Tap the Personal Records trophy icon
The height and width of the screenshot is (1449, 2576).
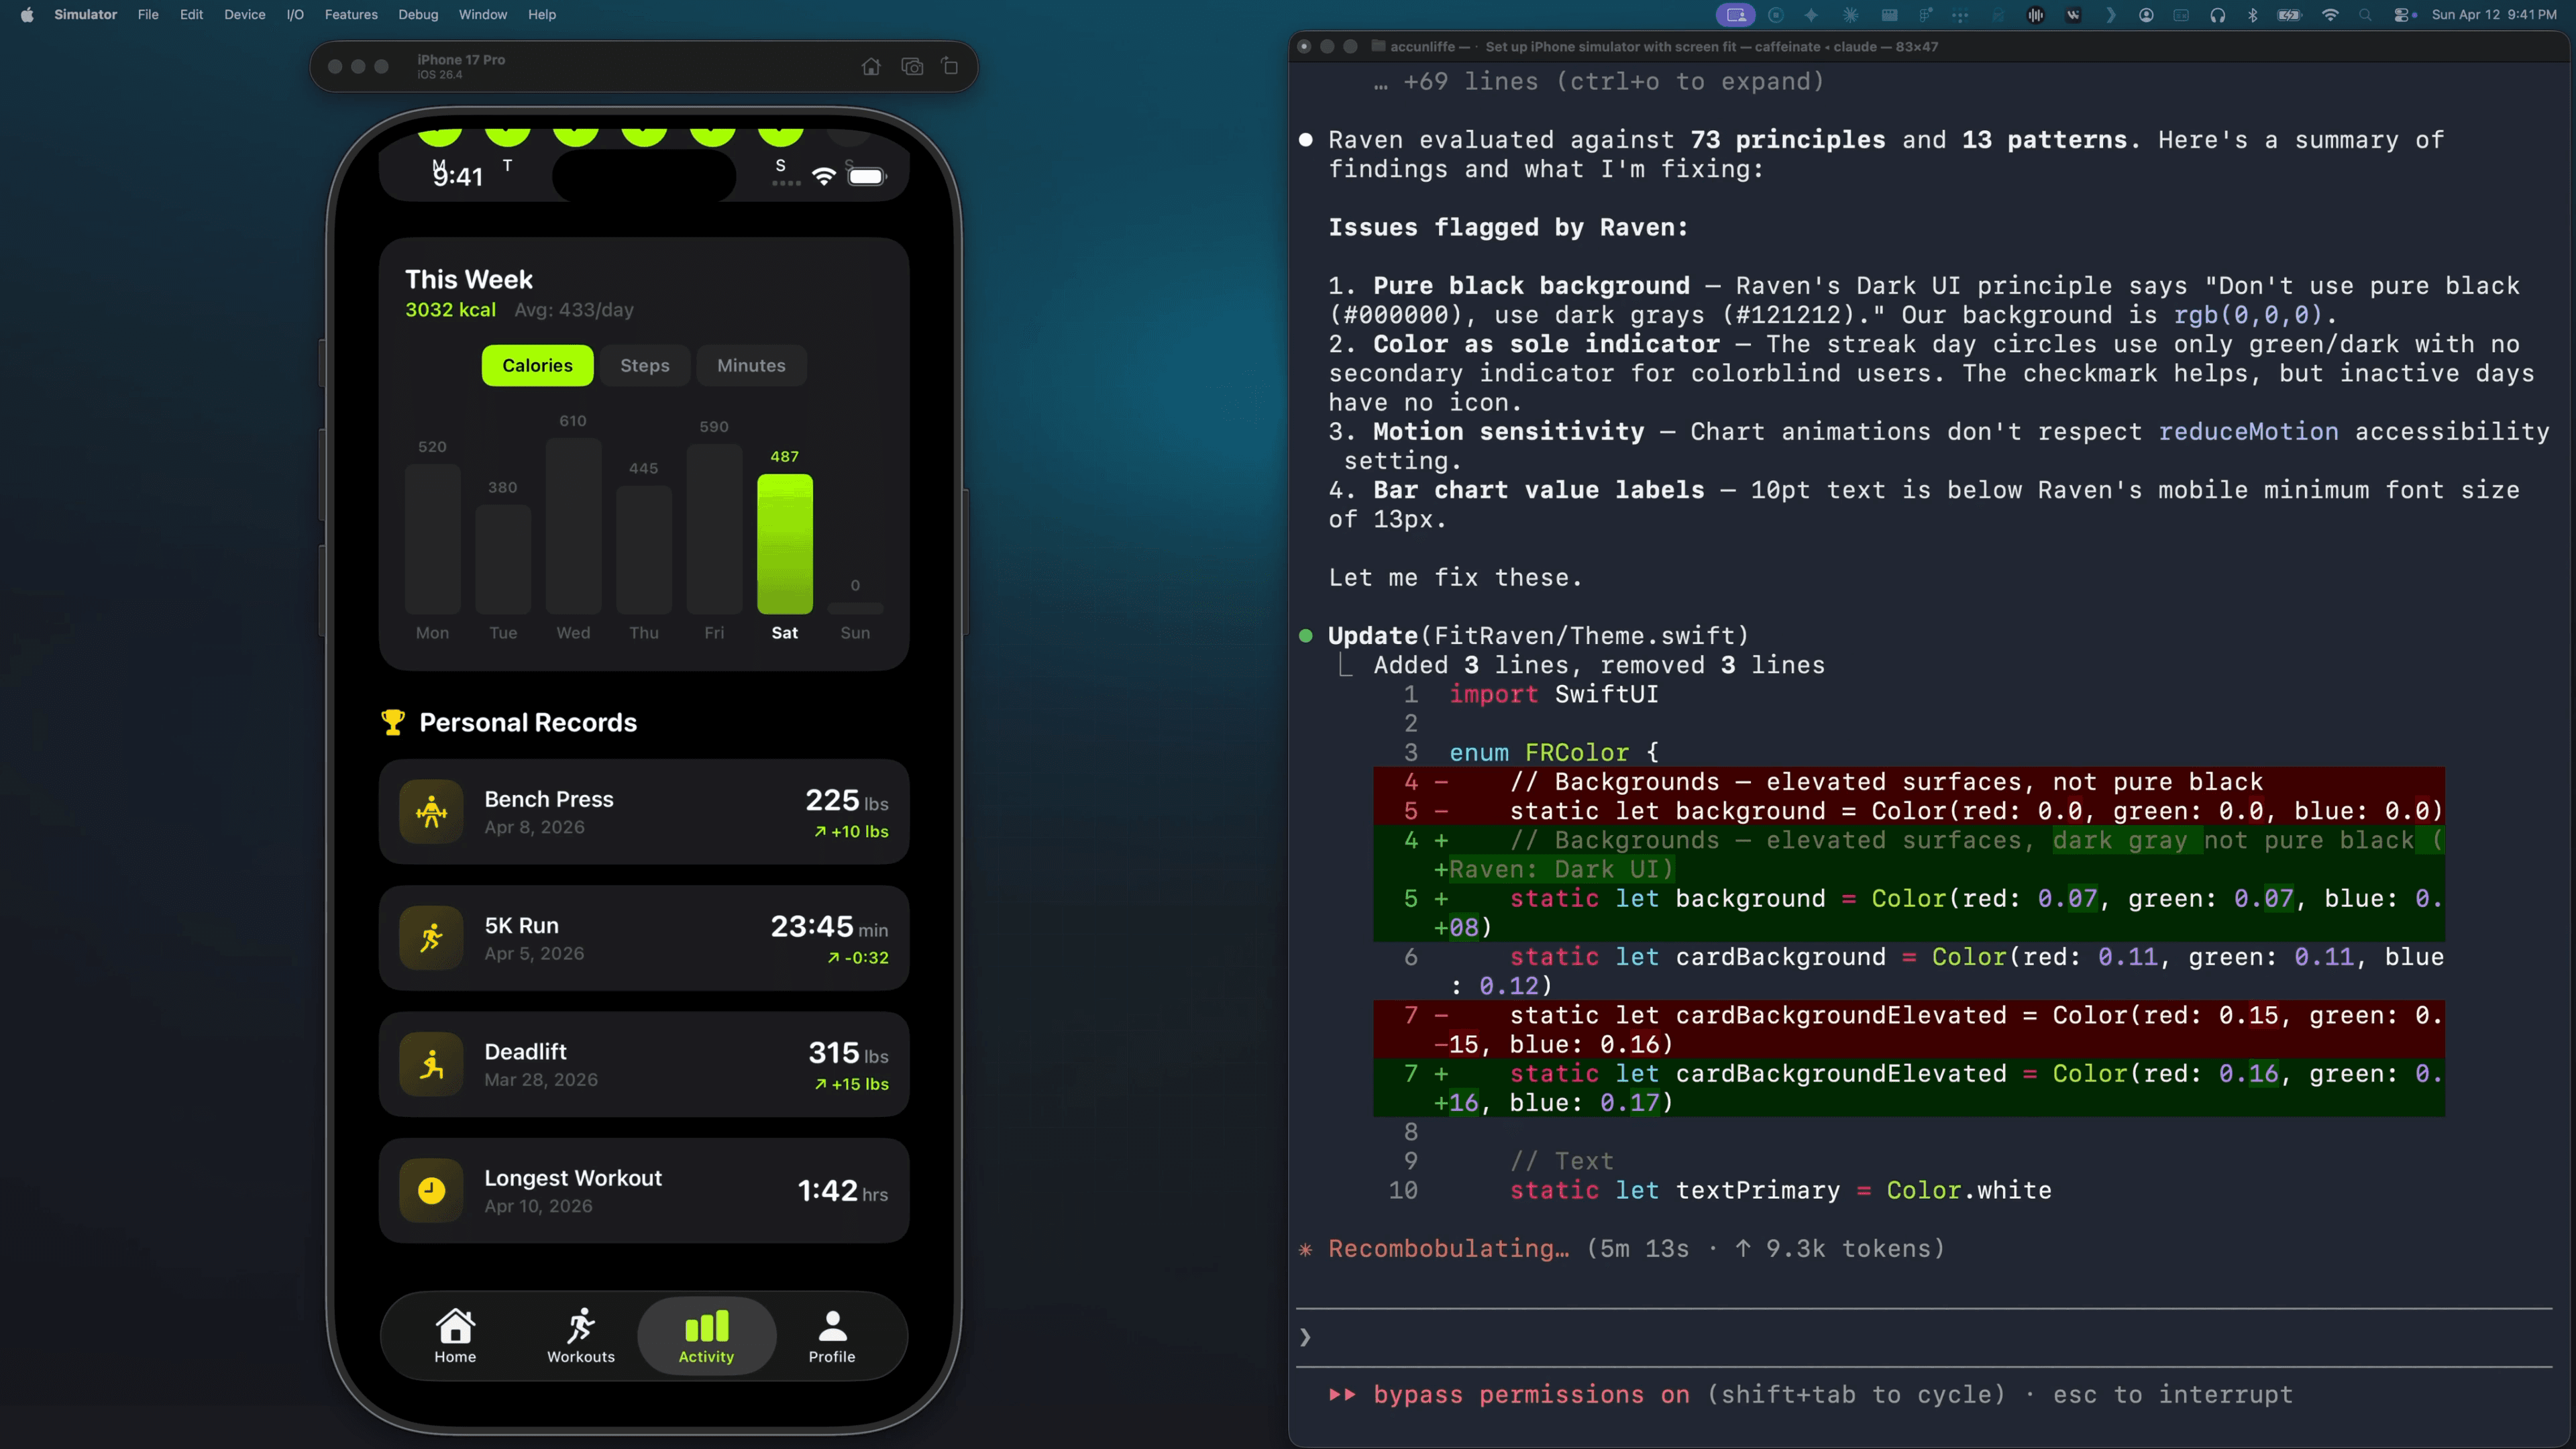[393, 722]
